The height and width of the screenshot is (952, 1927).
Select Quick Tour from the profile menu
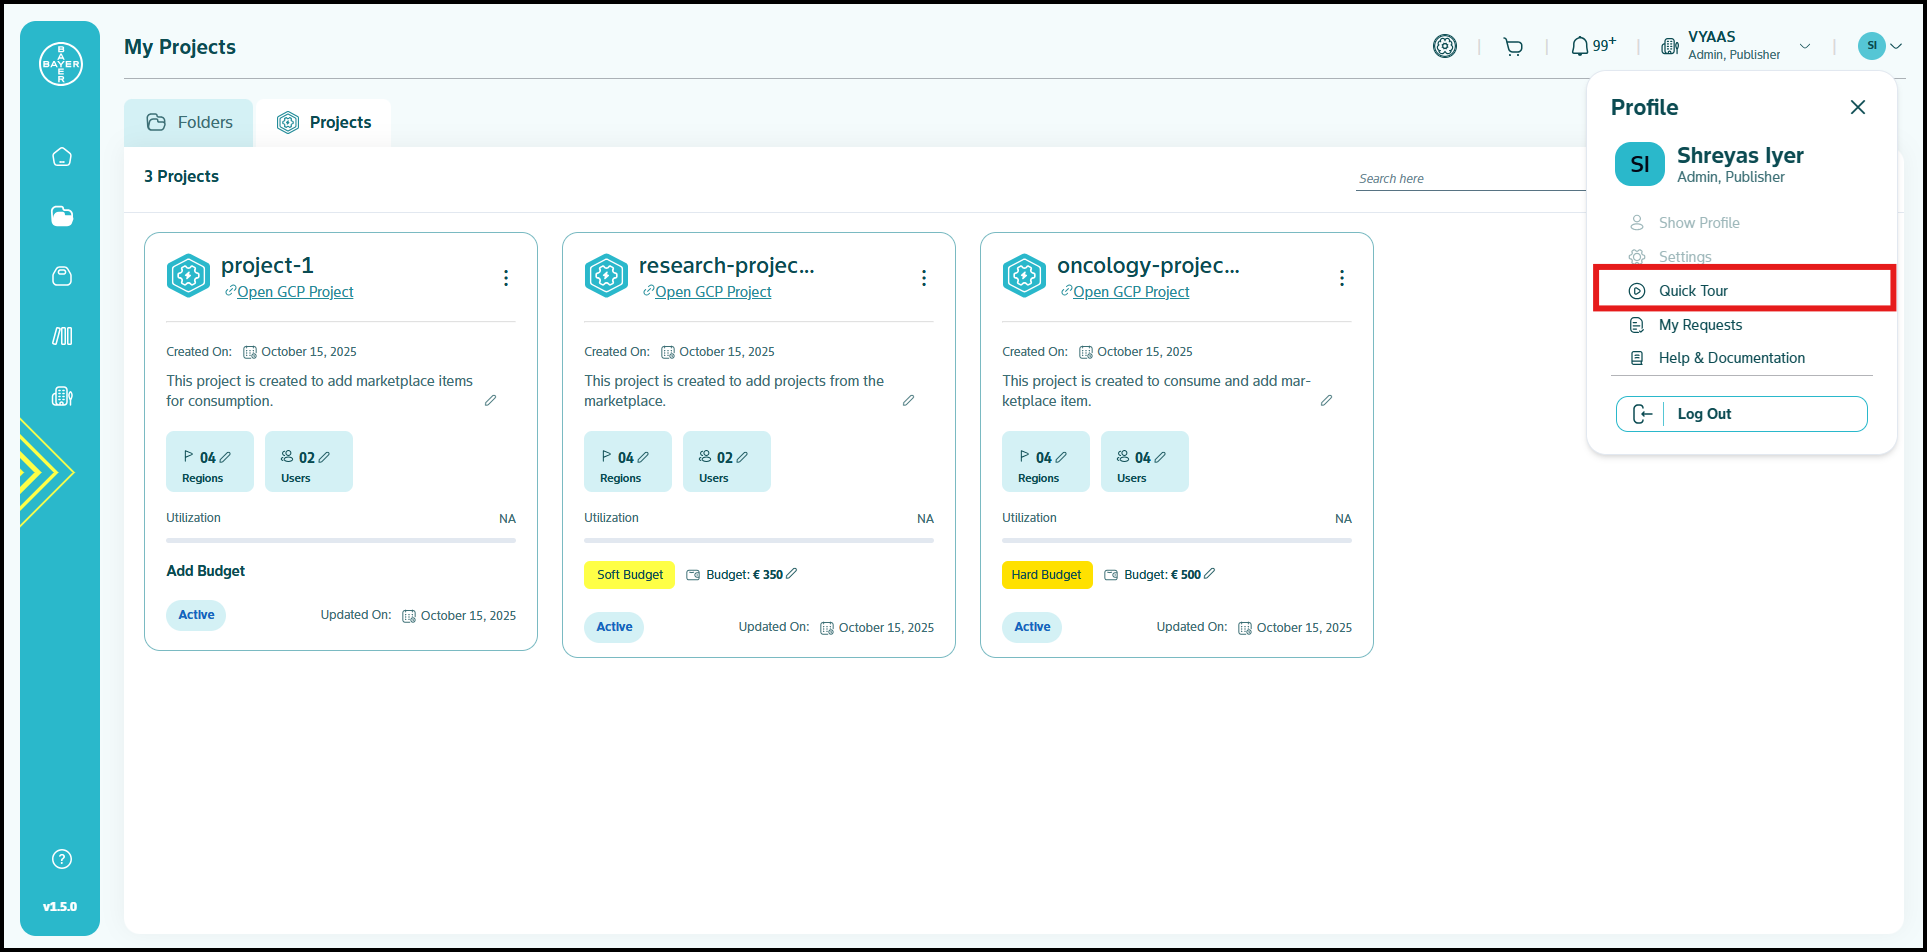(1693, 291)
